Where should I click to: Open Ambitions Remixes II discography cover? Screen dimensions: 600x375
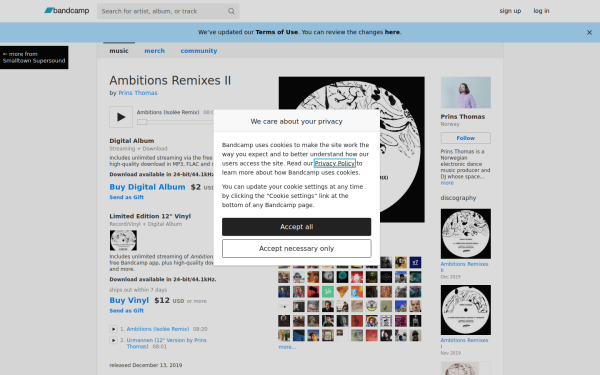pos(466,234)
